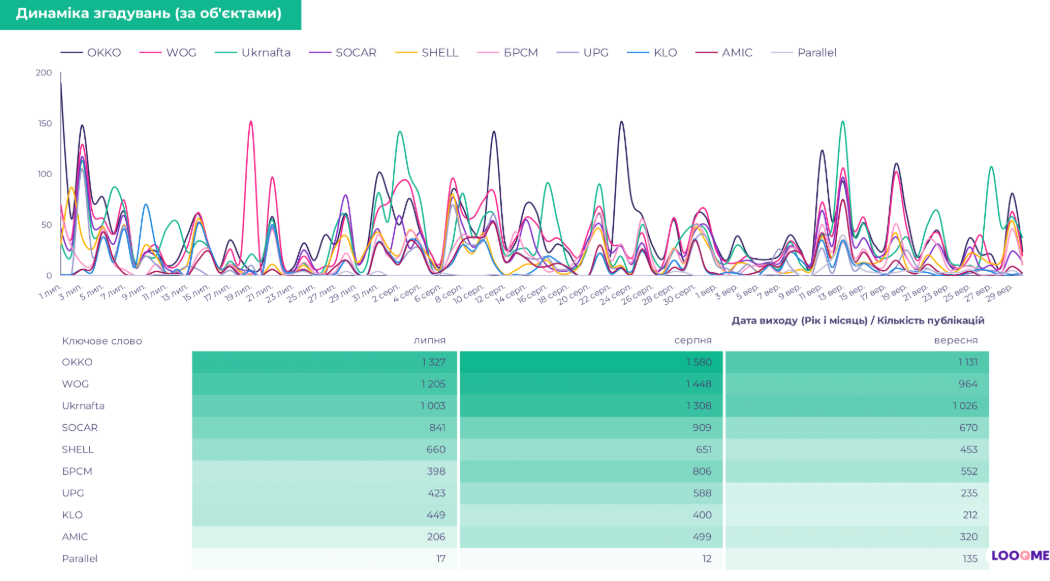The width and height of the screenshot is (1050, 581).
Task: Toggle the AMIC legend entry
Action: [724, 52]
